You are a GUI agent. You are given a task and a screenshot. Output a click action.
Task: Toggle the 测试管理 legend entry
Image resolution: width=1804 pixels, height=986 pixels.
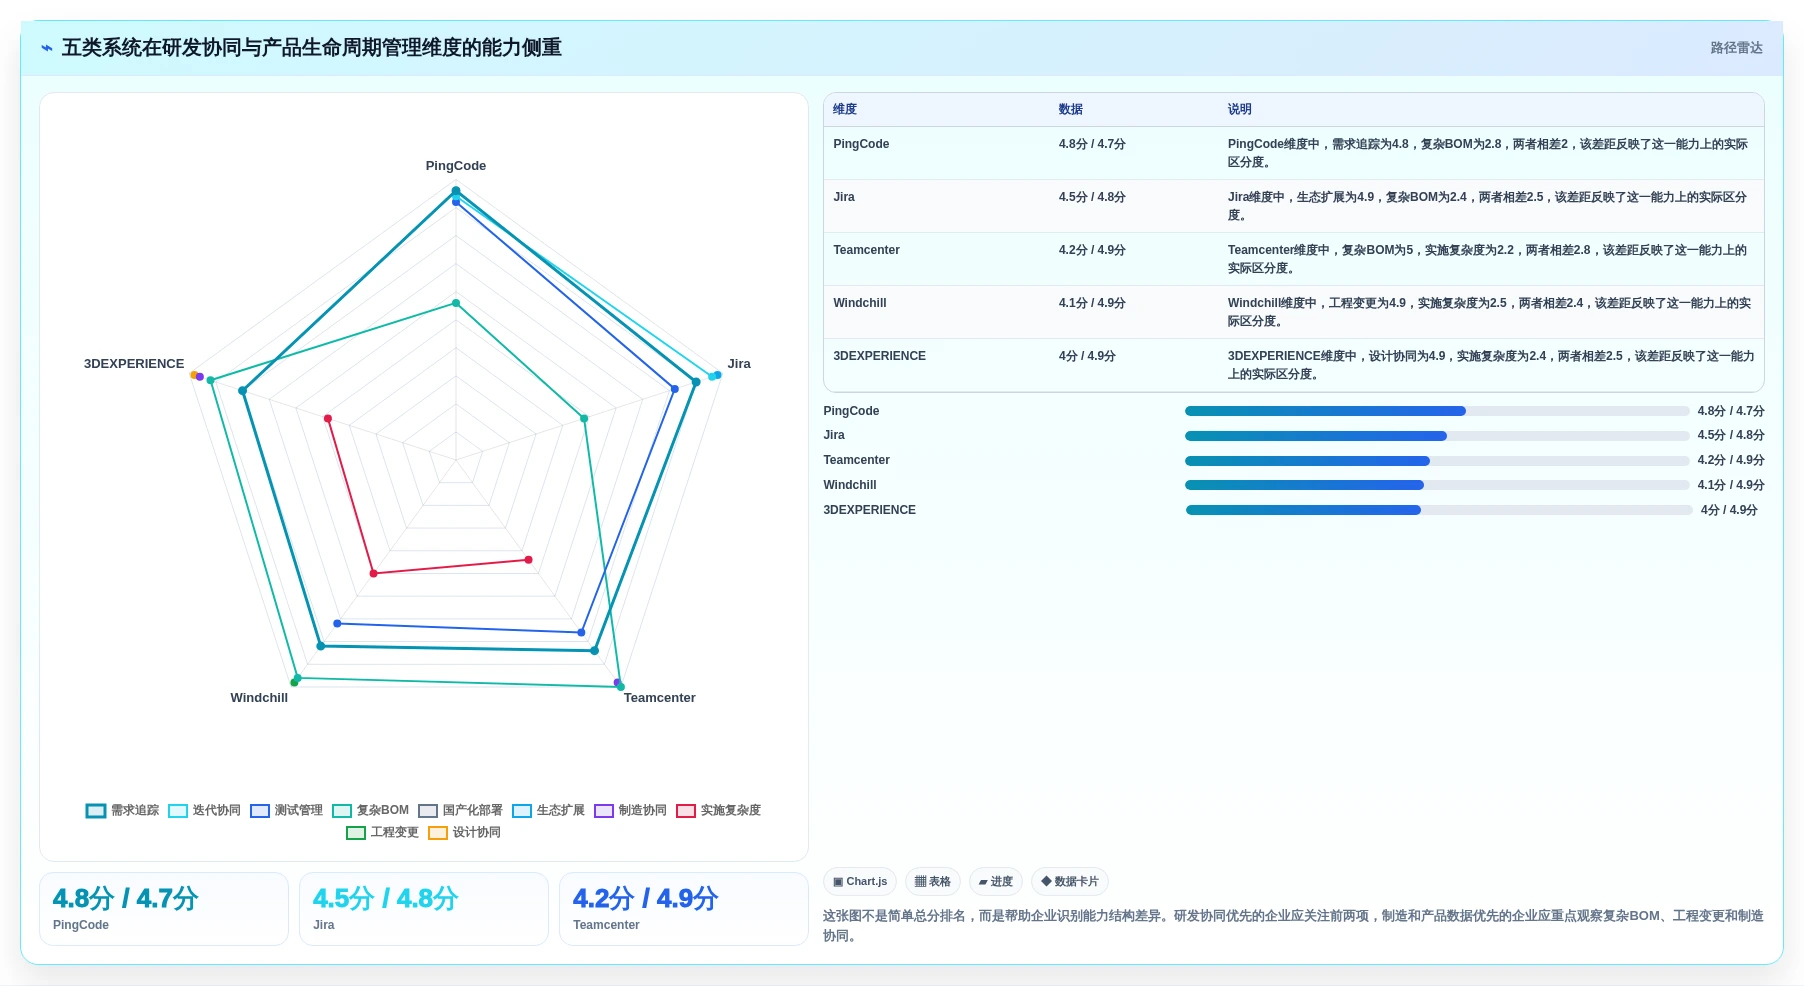287,811
